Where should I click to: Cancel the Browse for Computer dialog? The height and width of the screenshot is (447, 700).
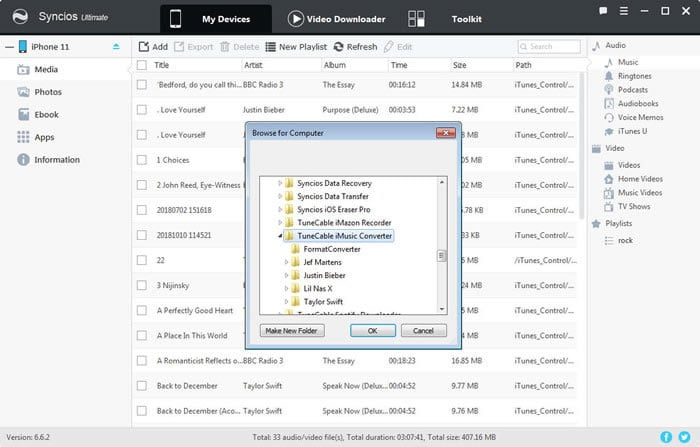[423, 330]
